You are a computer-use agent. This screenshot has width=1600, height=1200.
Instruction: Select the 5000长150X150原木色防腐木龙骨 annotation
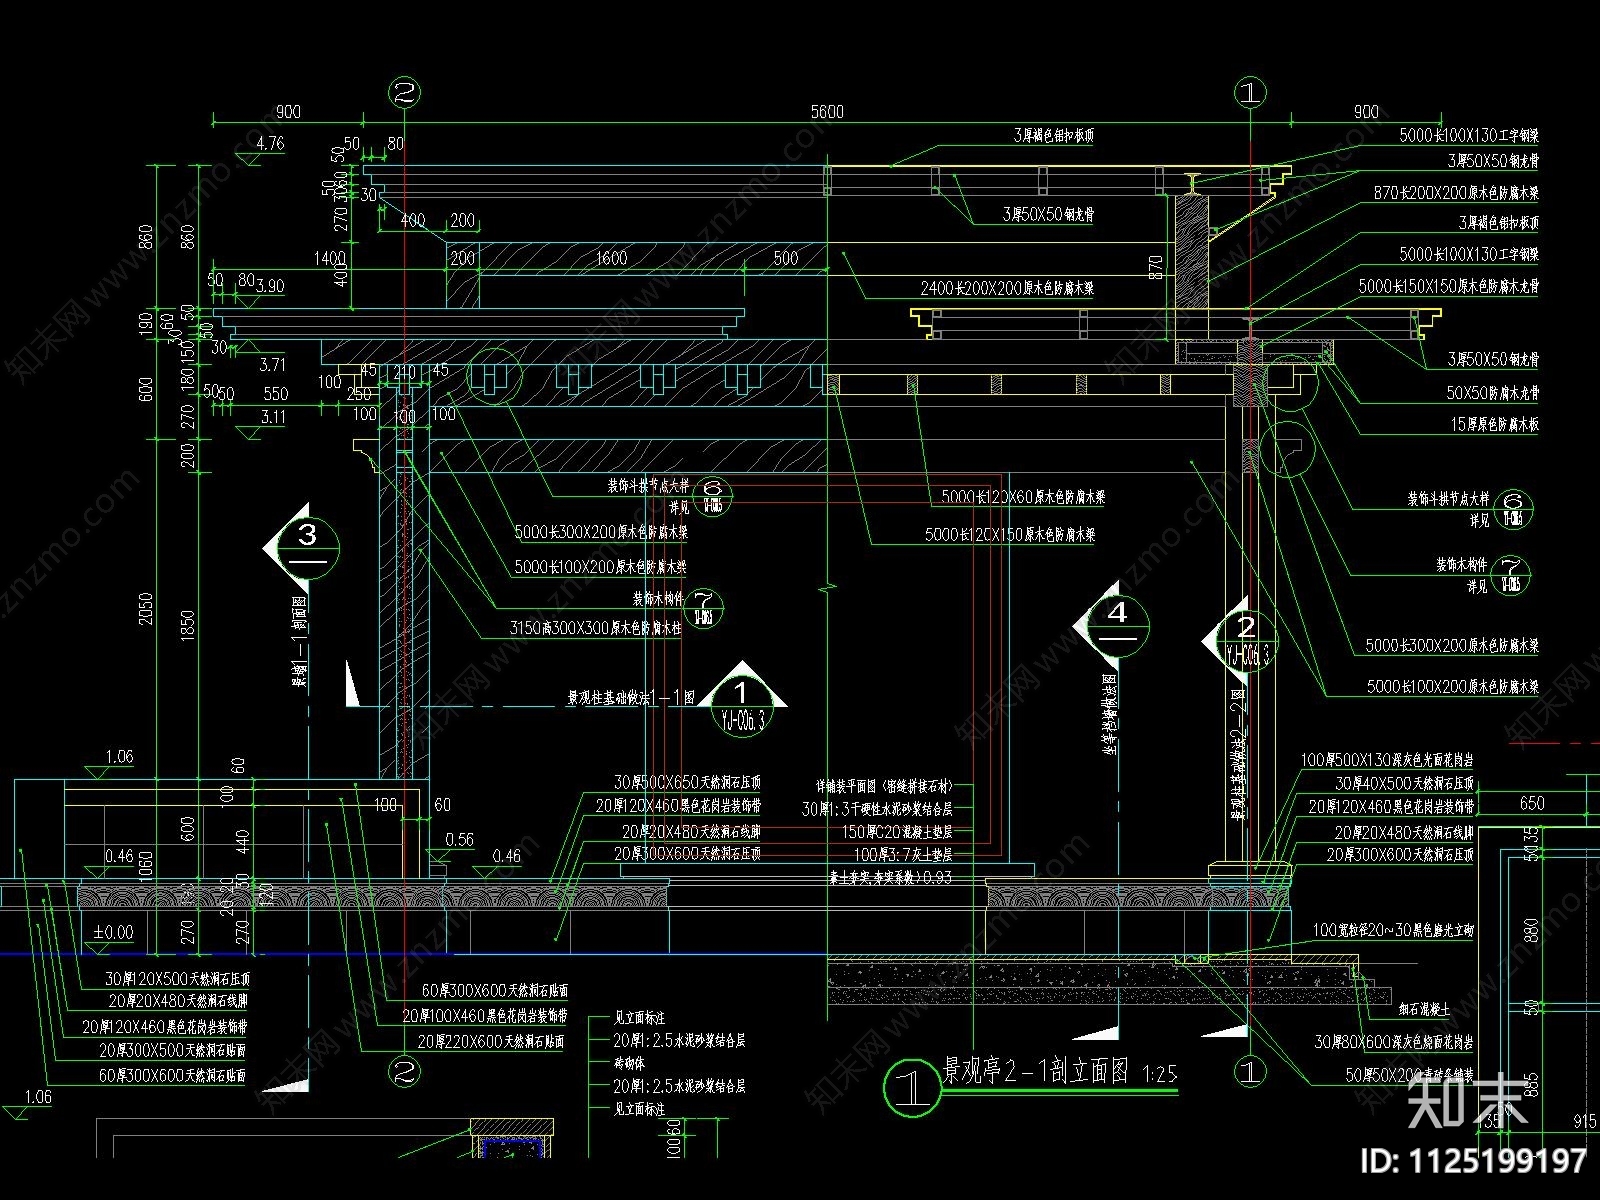[1448, 286]
